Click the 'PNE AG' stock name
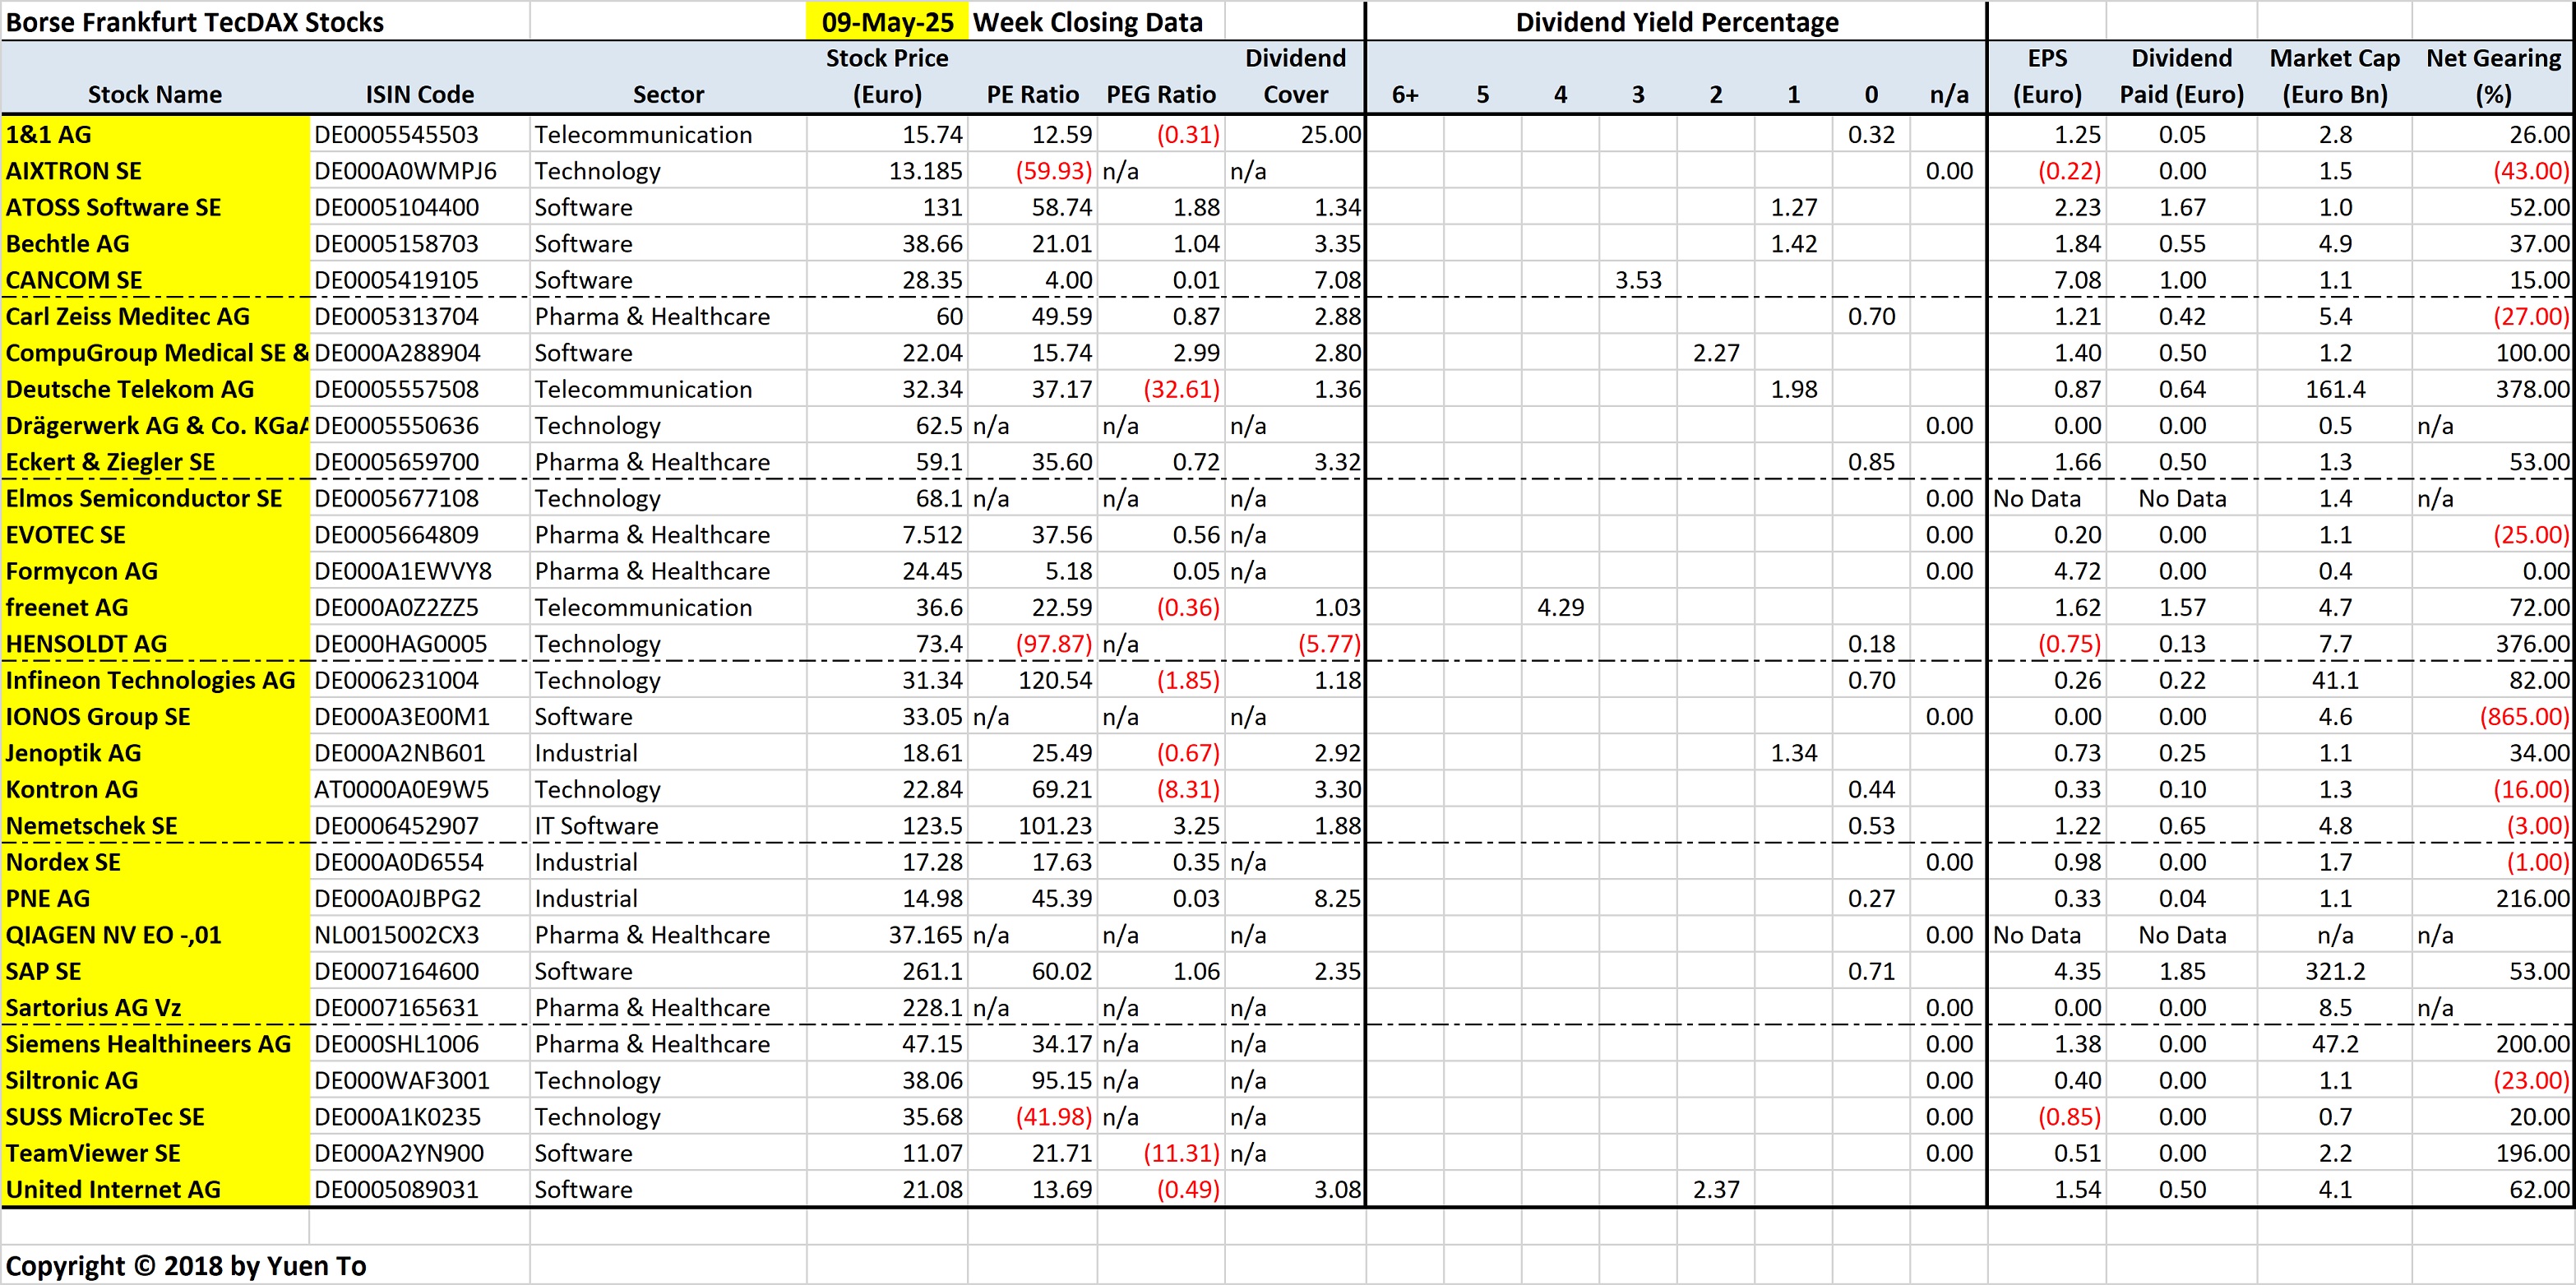 (155, 898)
